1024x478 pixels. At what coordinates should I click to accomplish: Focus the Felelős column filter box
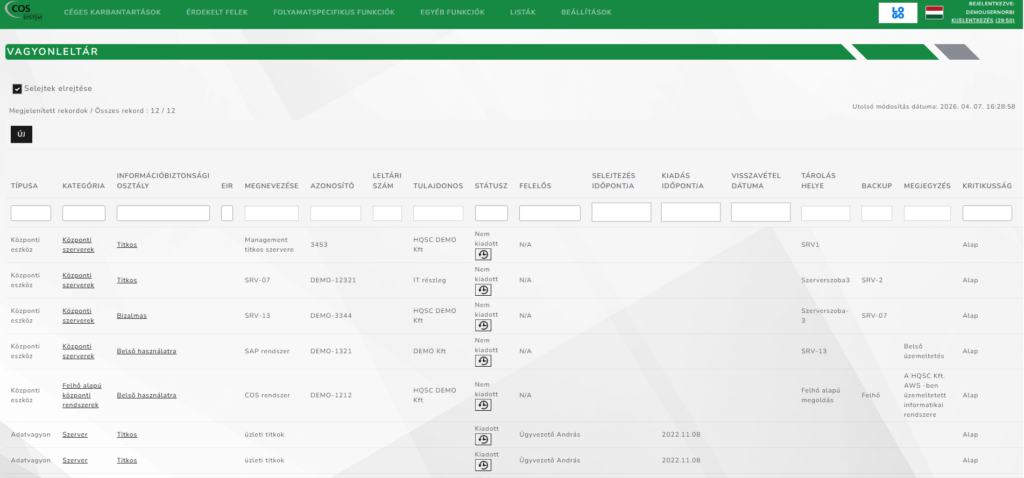(549, 213)
